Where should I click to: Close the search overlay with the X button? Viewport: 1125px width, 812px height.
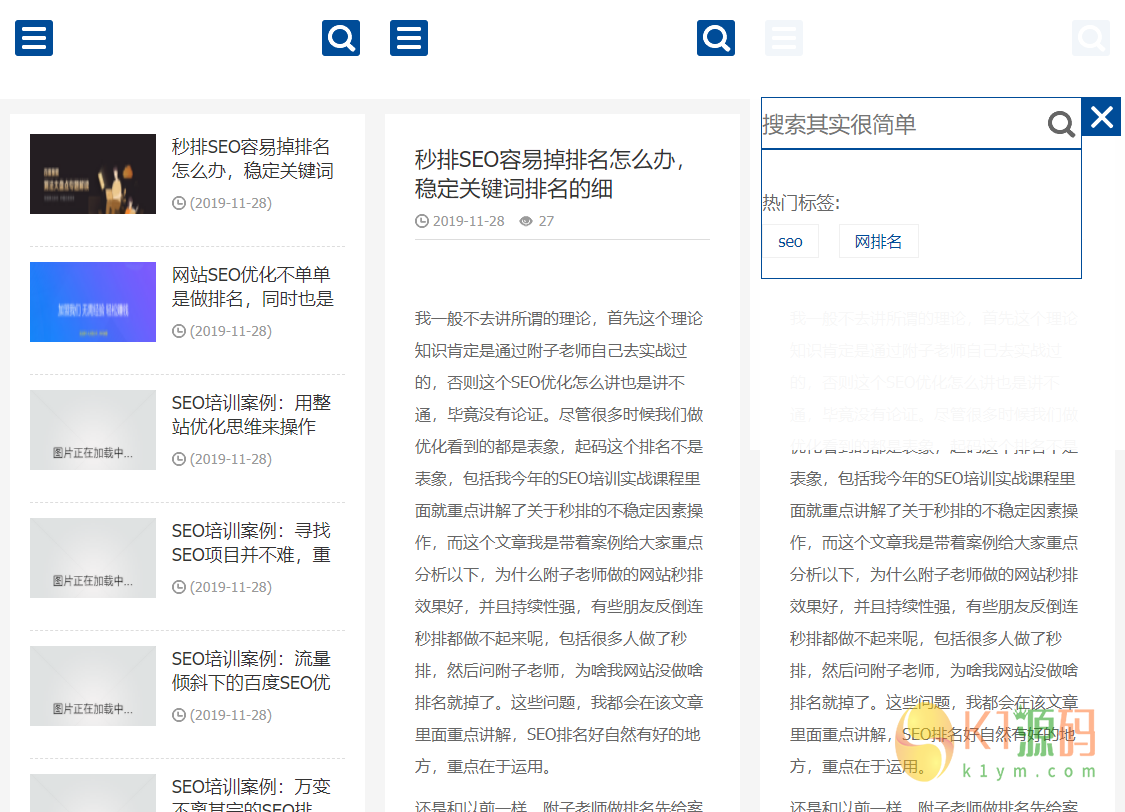(1102, 117)
